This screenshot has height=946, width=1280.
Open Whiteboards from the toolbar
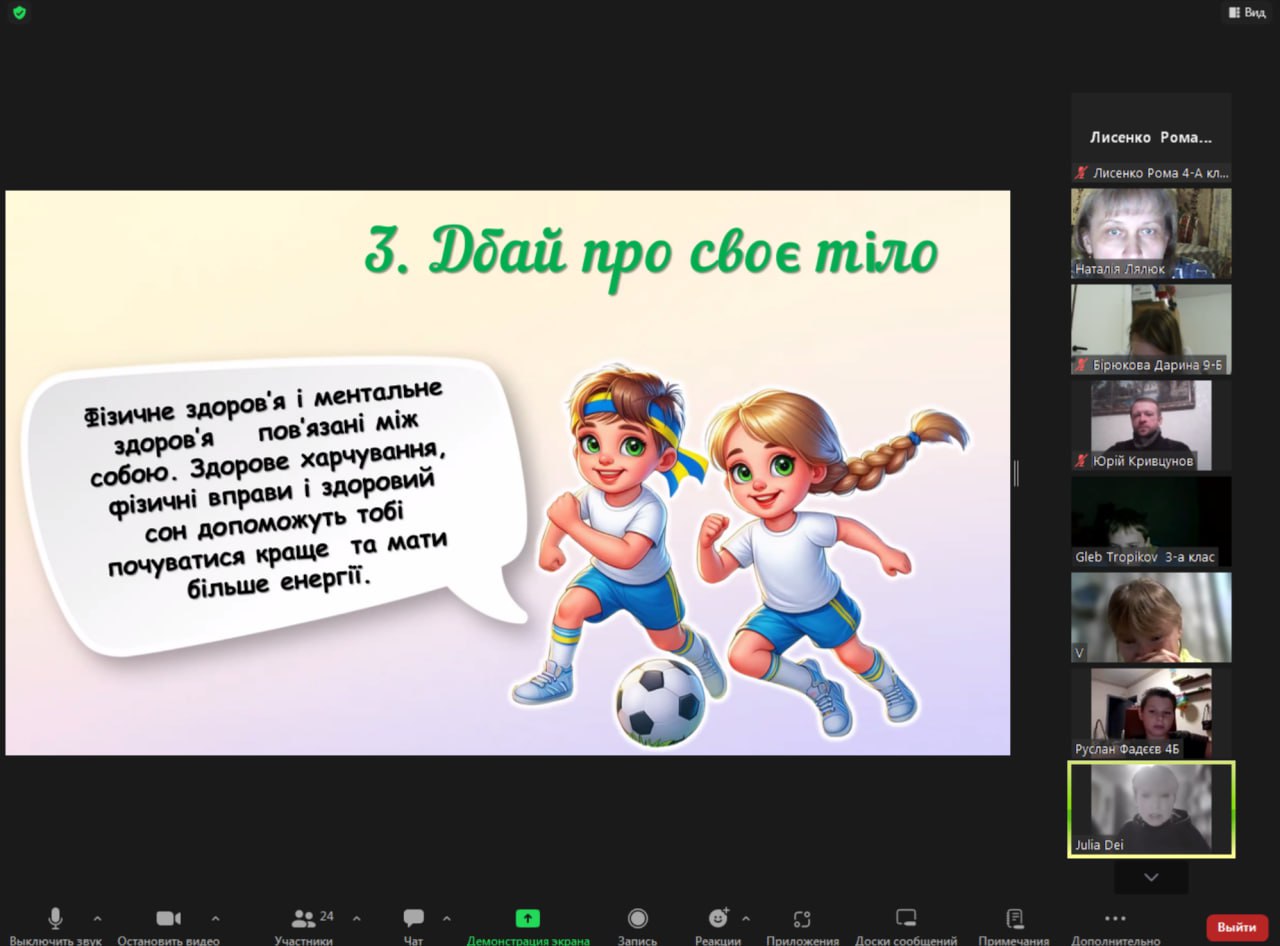click(x=906, y=919)
